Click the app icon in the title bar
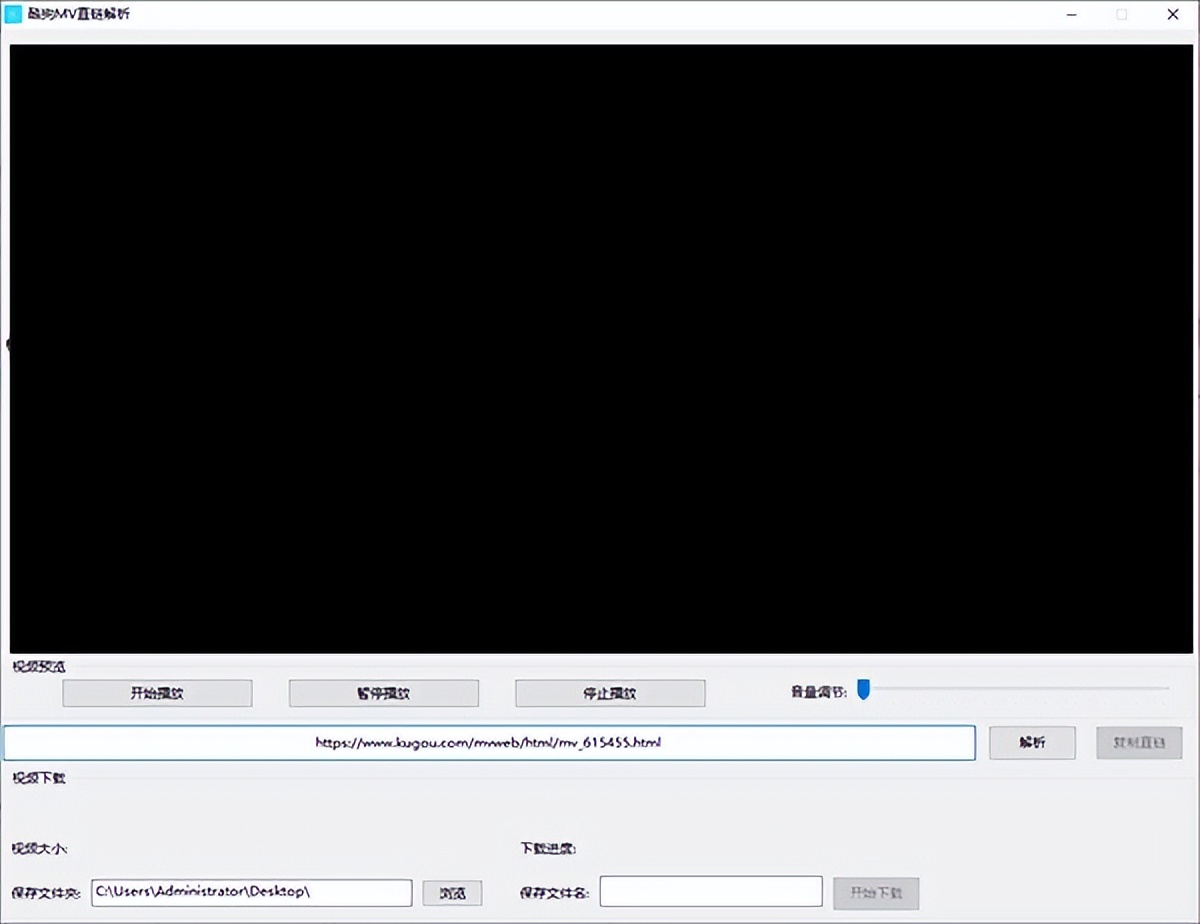 click(x=14, y=14)
